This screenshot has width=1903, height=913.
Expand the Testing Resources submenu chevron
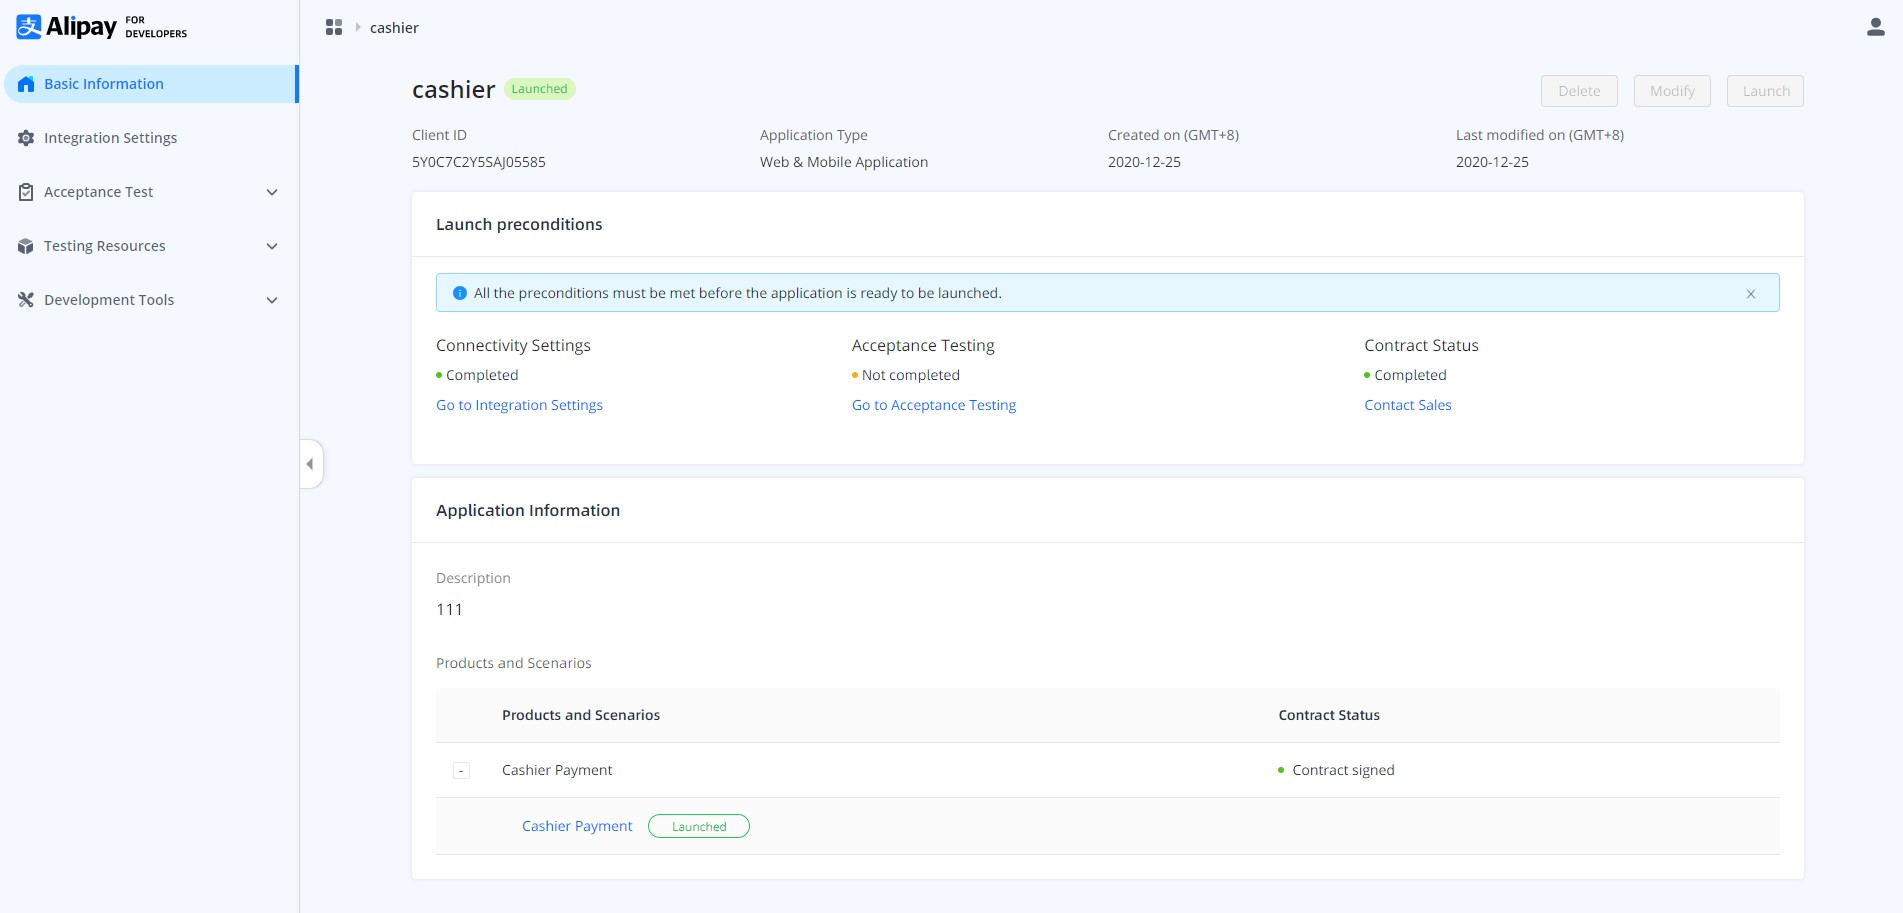(272, 246)
